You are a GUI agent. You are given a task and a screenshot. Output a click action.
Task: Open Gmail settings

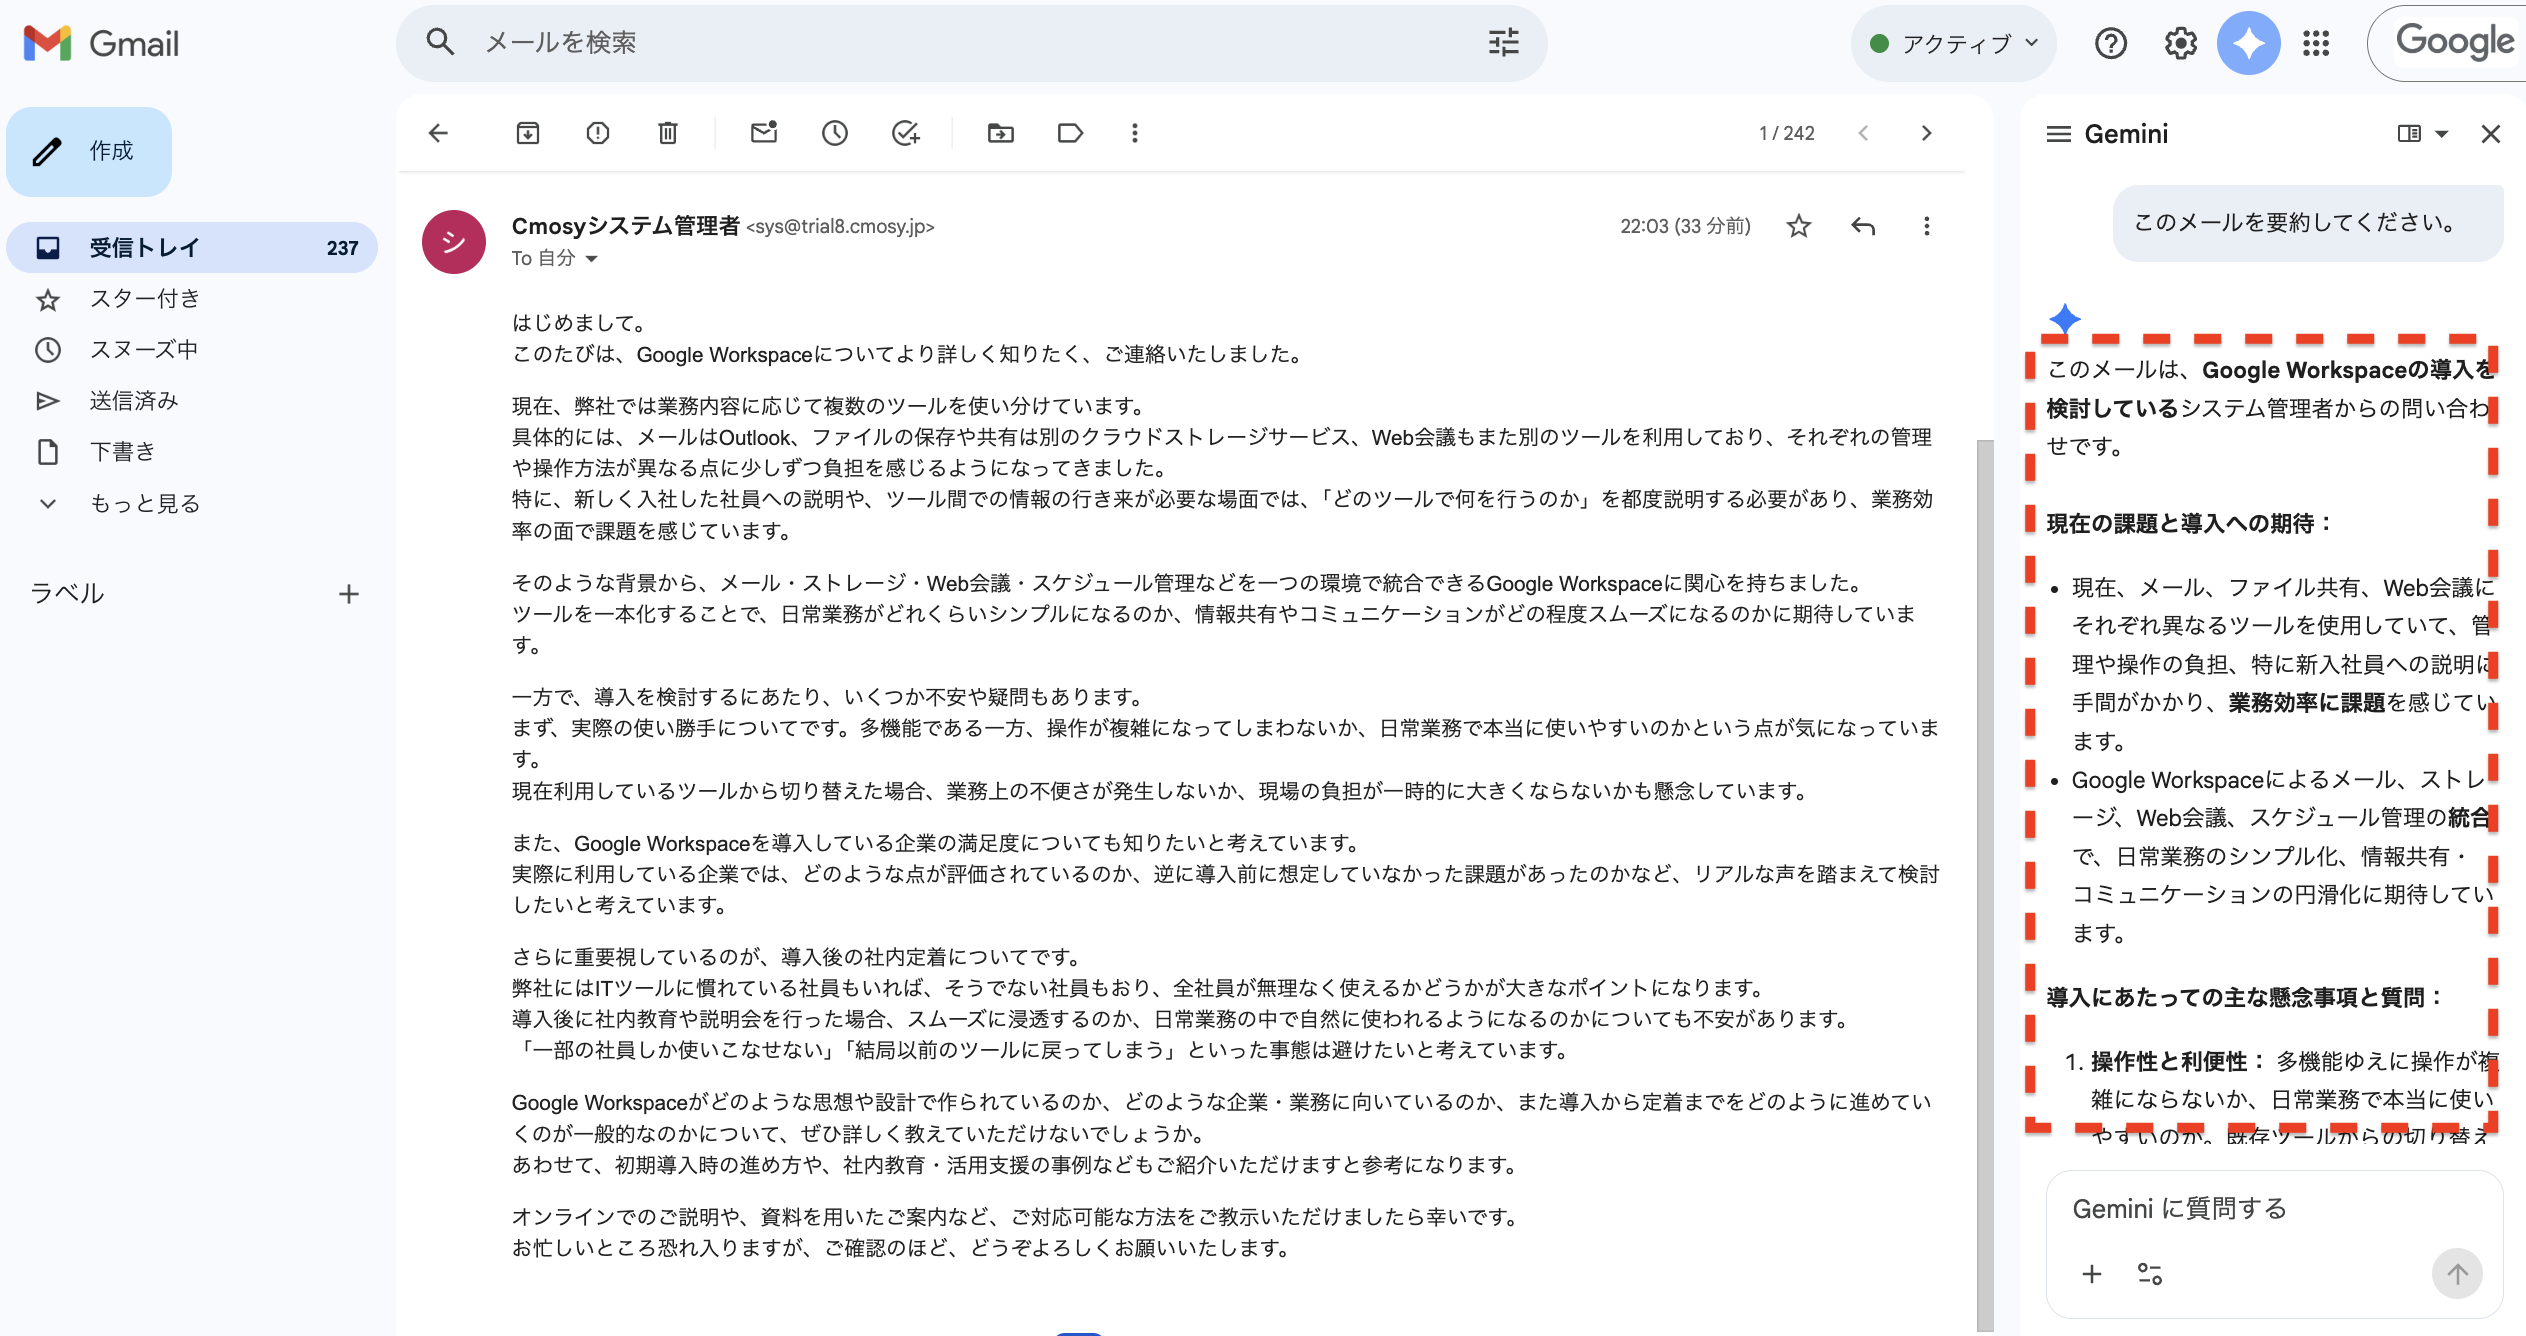pyautogui.click(x=2180, y=43)
